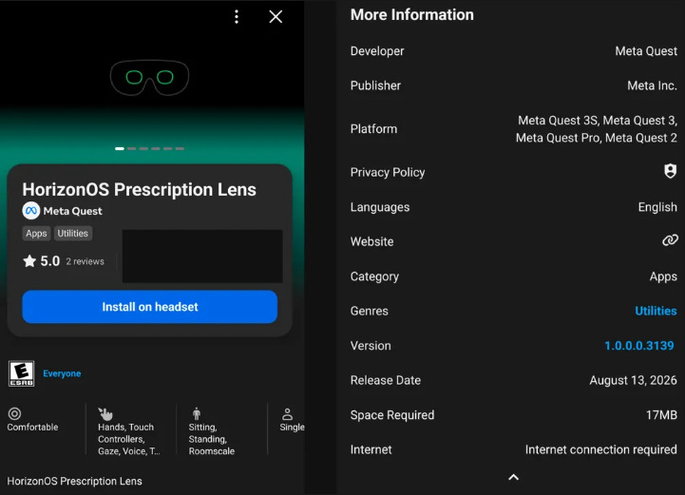
Task: Click the rating star icon
Action: click(29, 261)
